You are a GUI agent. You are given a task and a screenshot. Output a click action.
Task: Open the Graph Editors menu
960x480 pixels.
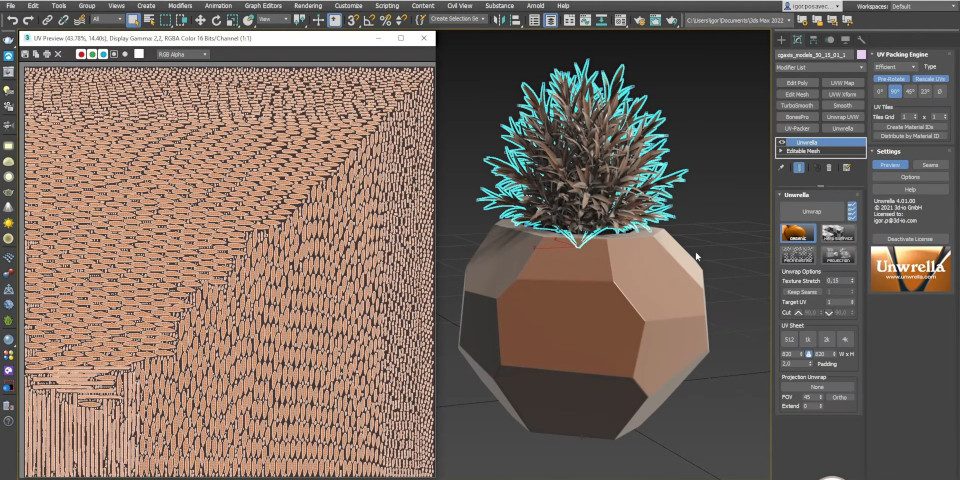263,6
